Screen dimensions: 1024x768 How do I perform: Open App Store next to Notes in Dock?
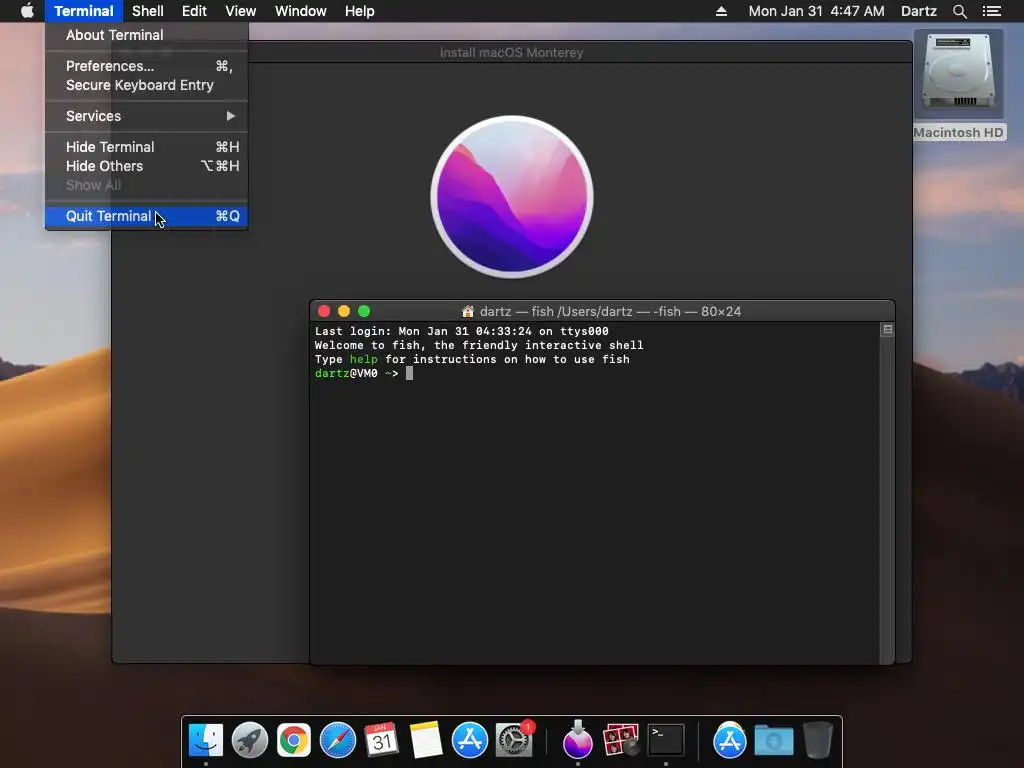pos(470,741)
